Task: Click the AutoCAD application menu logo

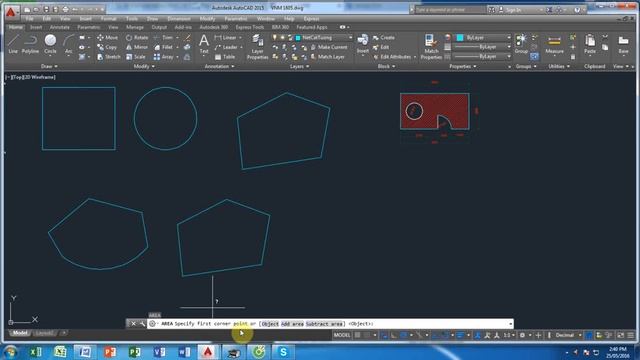Action: (x=11, y=12)
